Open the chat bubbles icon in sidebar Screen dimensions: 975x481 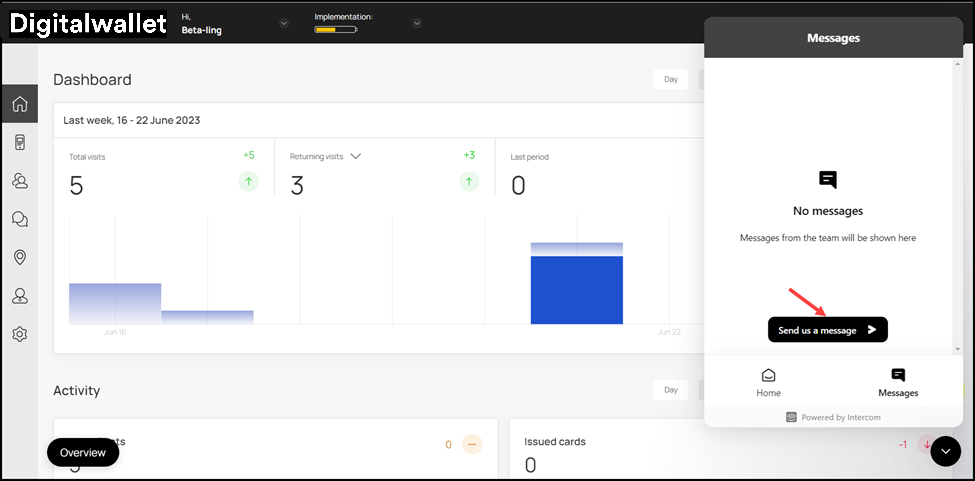(19, 219)
